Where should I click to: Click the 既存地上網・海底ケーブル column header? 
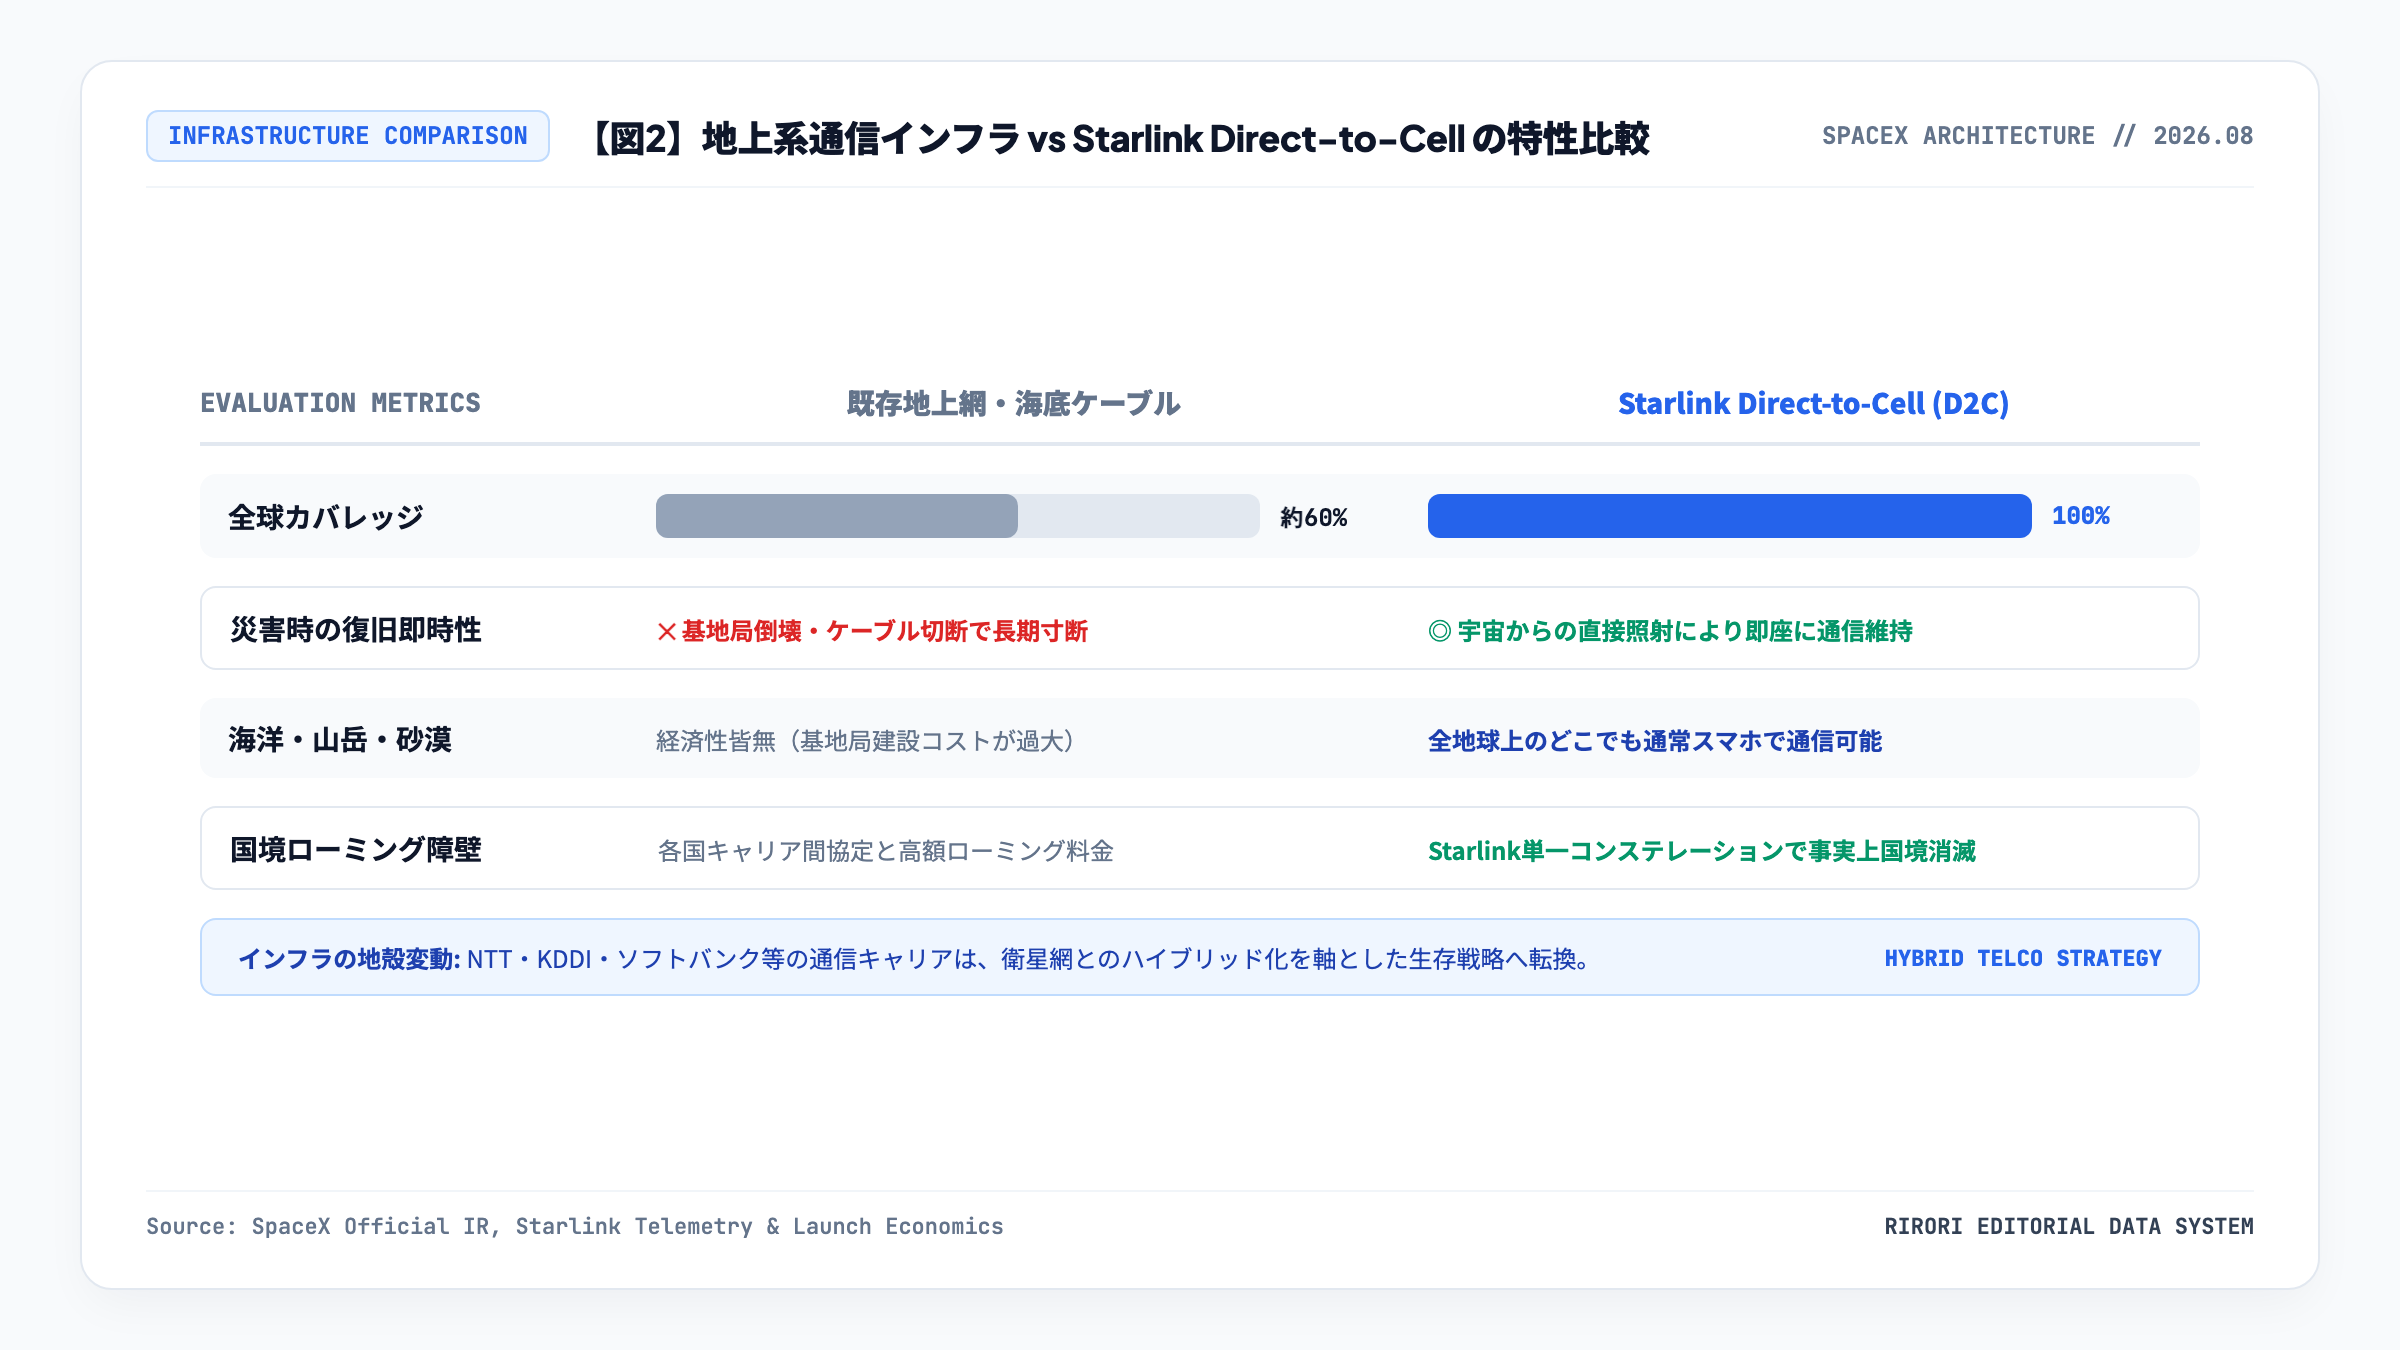coord(1013,403)
